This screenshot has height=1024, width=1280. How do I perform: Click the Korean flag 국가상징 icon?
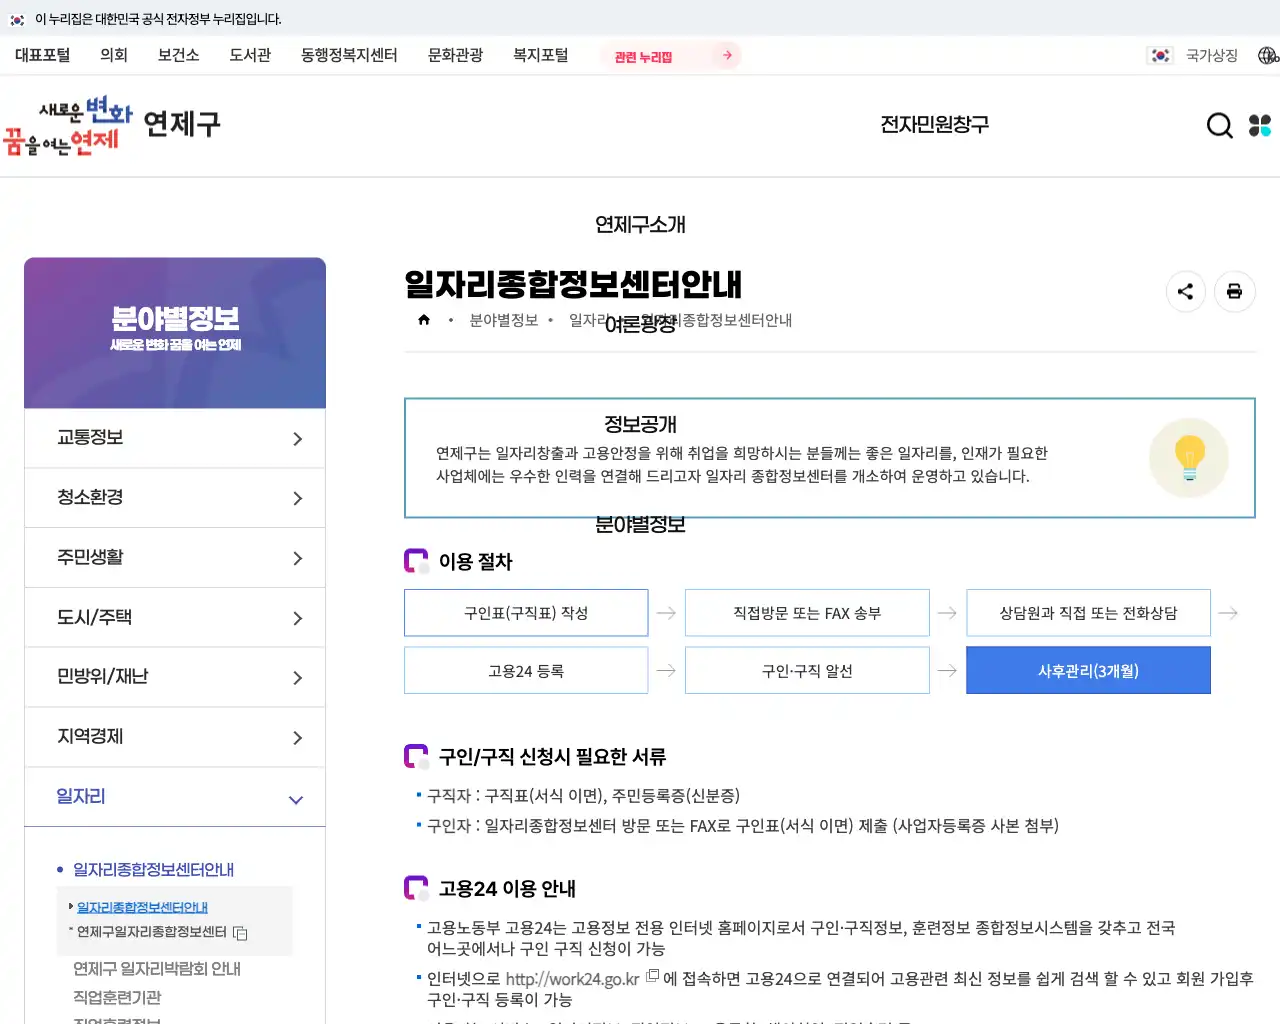coord(1160,56)
